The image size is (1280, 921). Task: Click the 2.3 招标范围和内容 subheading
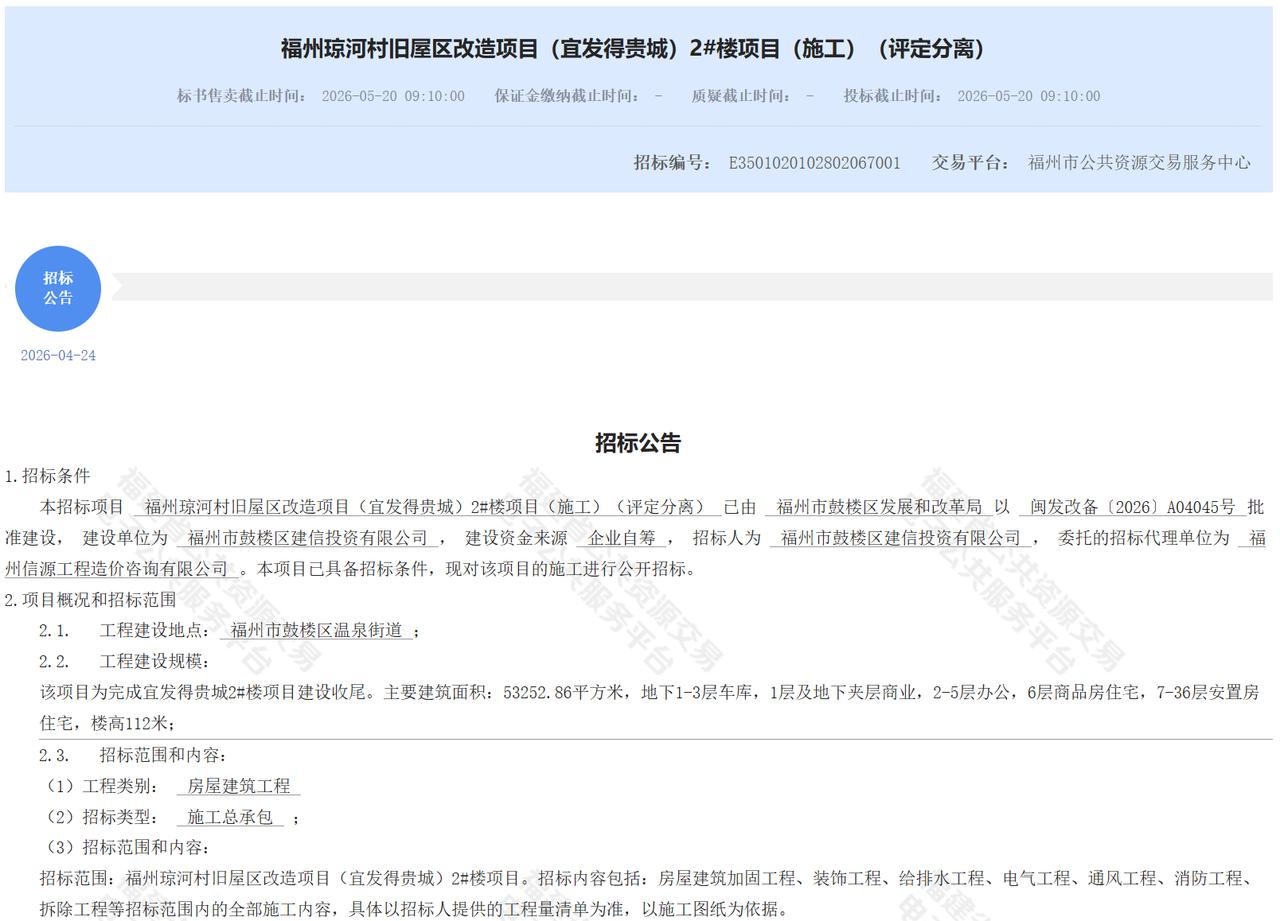[133, 755]
